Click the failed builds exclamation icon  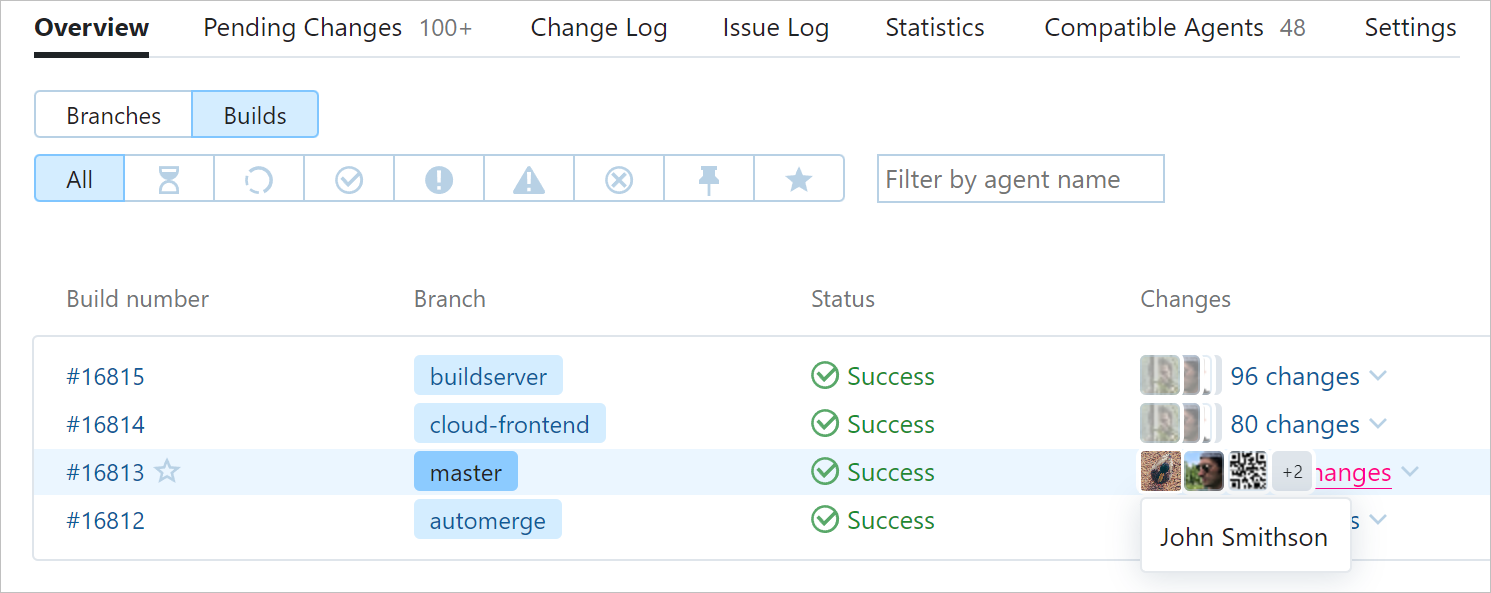tap(439, 179)
